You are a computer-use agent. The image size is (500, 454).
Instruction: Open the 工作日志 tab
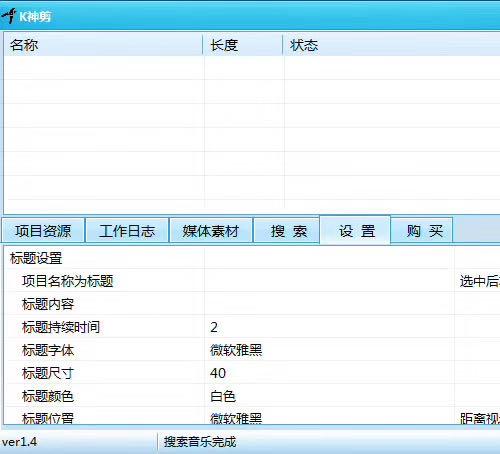coord(127,231)
